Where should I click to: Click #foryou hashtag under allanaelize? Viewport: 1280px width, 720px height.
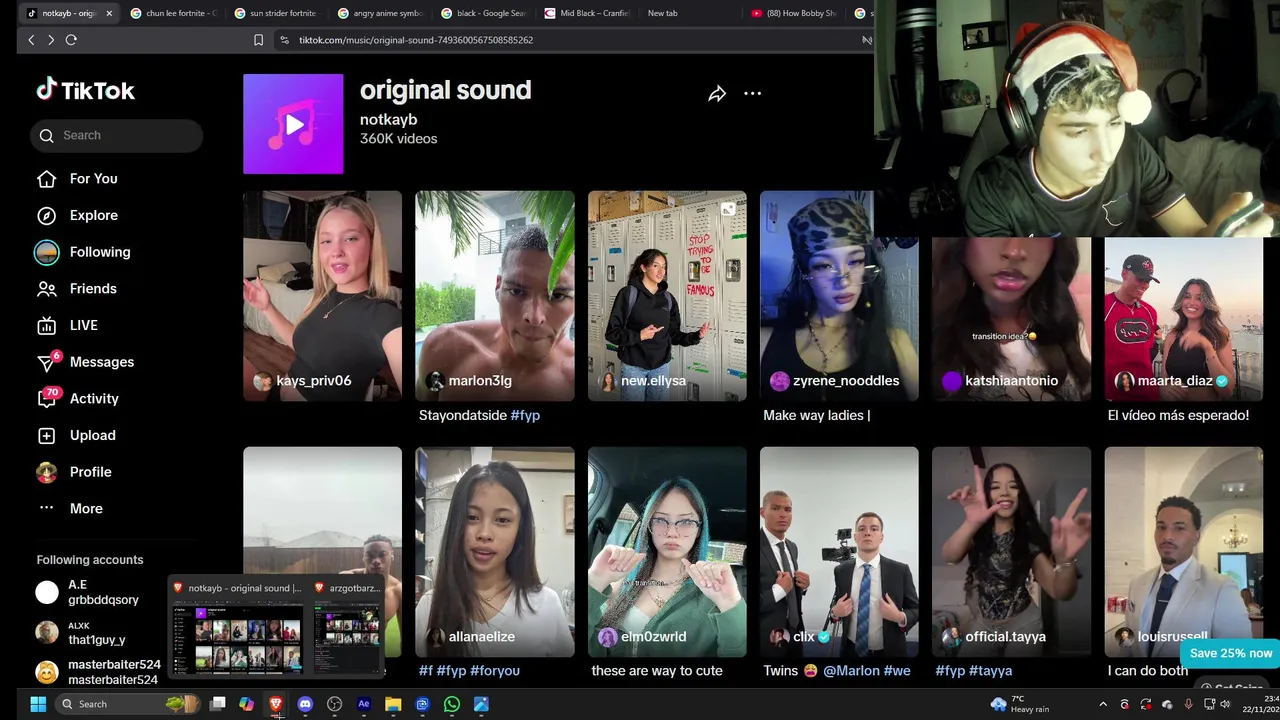pos(495,671)
